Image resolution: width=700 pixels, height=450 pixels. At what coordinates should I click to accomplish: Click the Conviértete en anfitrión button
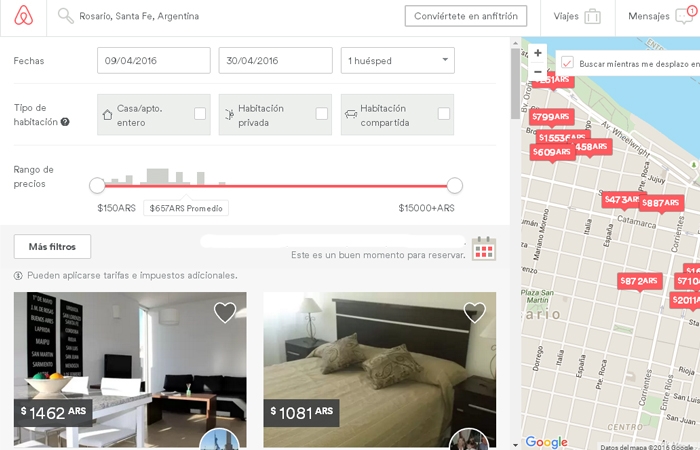(x=466, y=16)
